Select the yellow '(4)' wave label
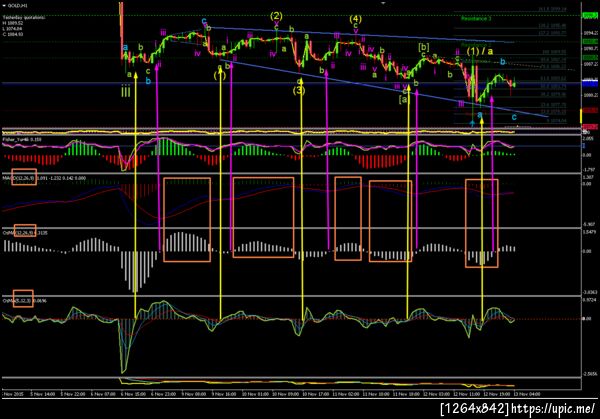This screenshot has height=419, width=600. point(355,18)
